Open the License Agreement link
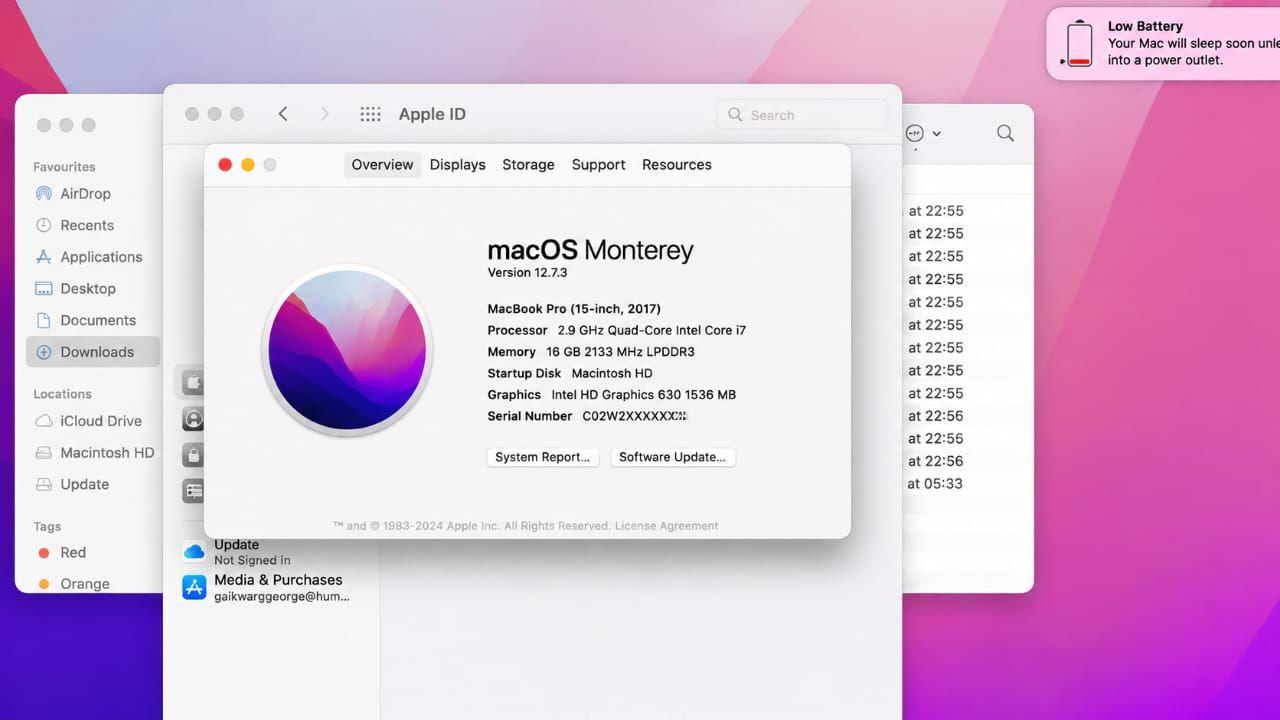Viewport: 1280px width, 720px height. coord(666,526)
